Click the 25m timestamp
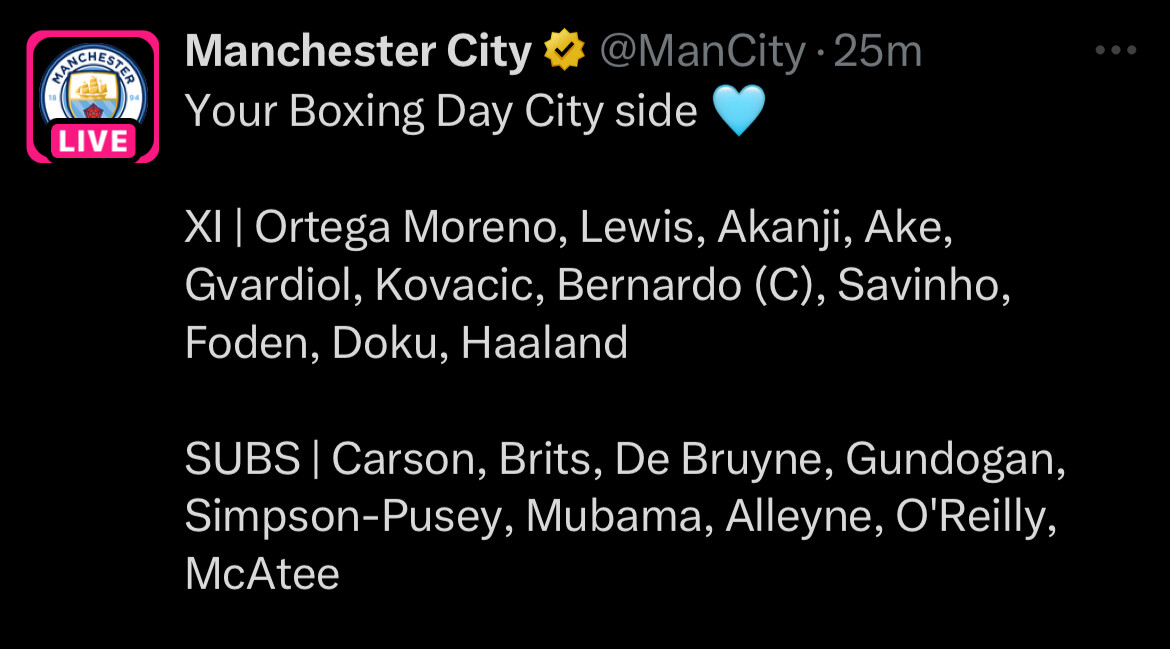The image size is (1170, 649). [878, 51]
